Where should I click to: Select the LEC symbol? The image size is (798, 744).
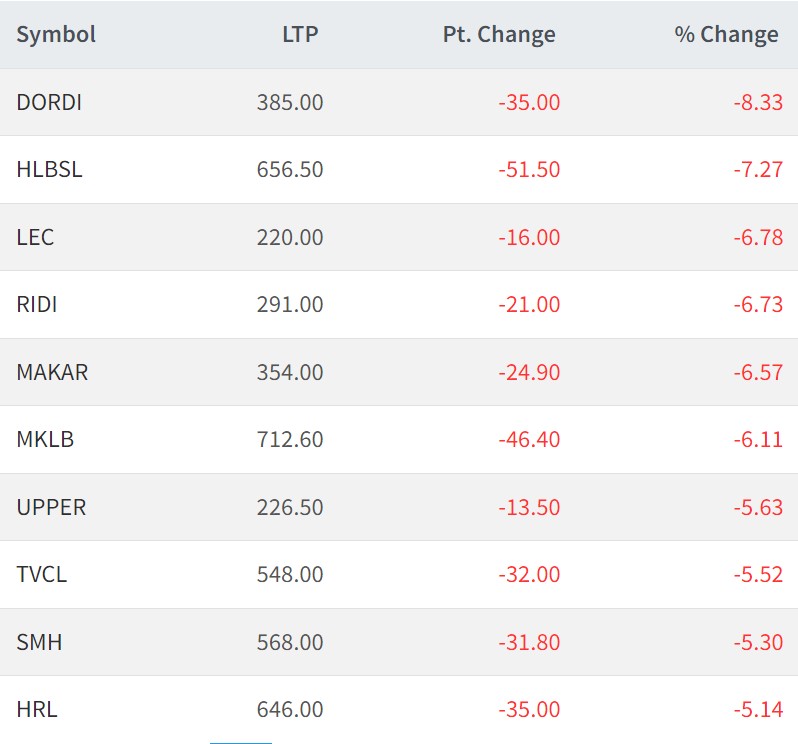(35, 238)
